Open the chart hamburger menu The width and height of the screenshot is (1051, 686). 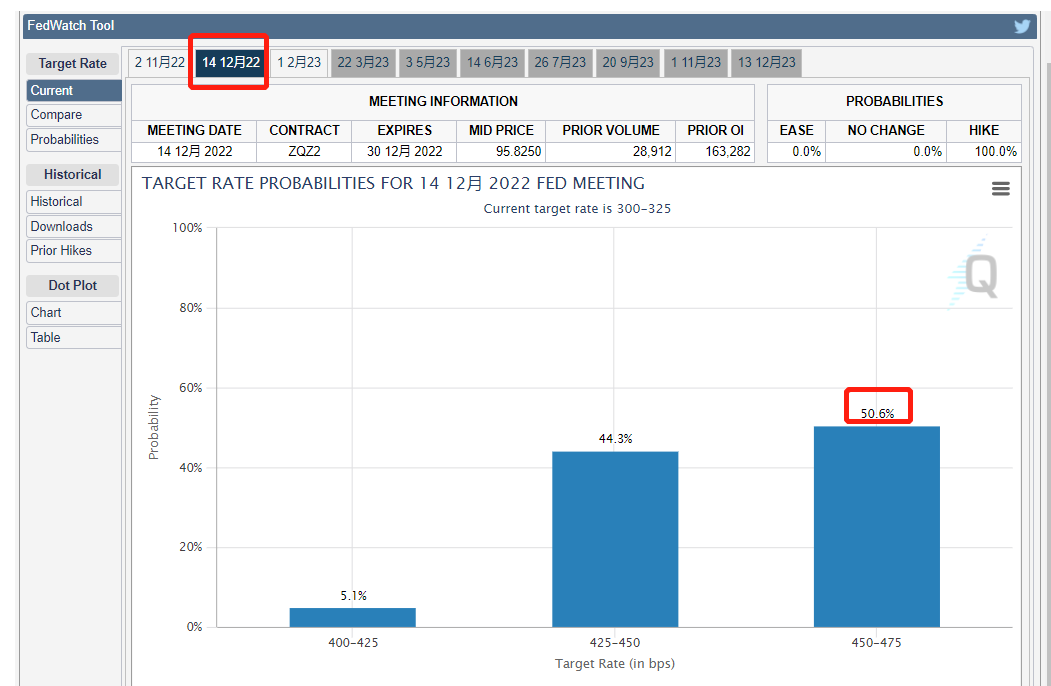1000,189
